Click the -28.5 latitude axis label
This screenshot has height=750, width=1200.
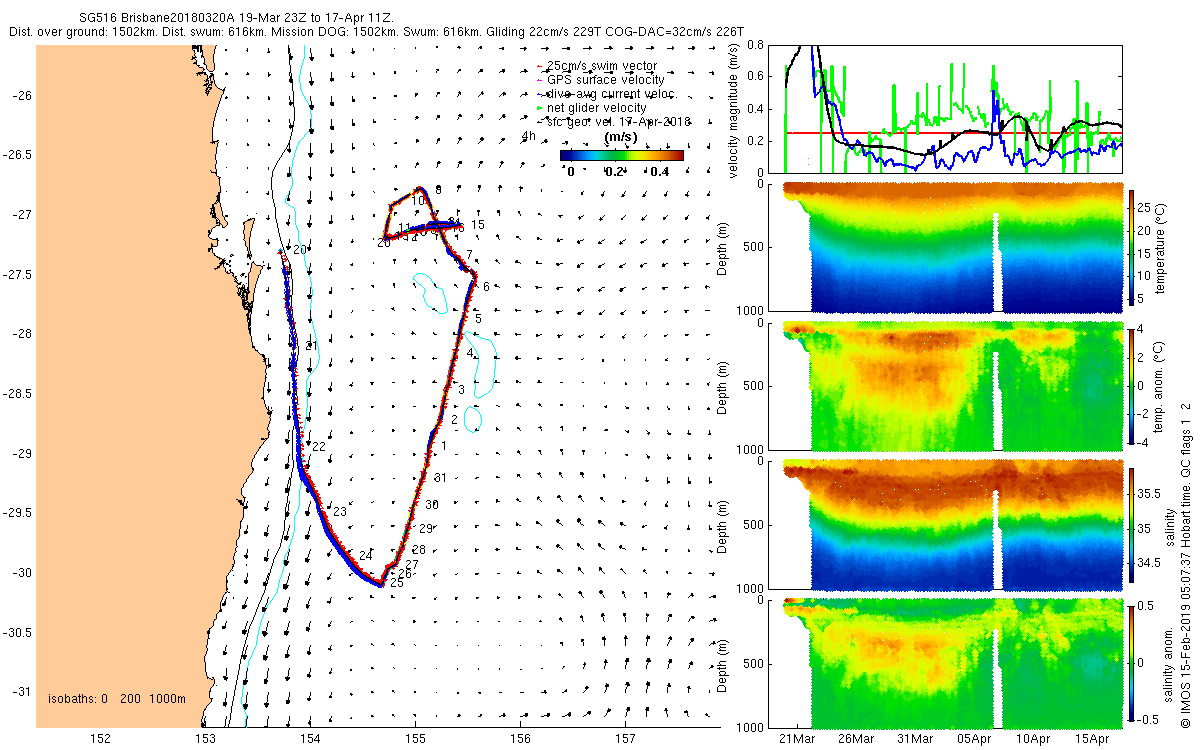(x=16, y=393)
